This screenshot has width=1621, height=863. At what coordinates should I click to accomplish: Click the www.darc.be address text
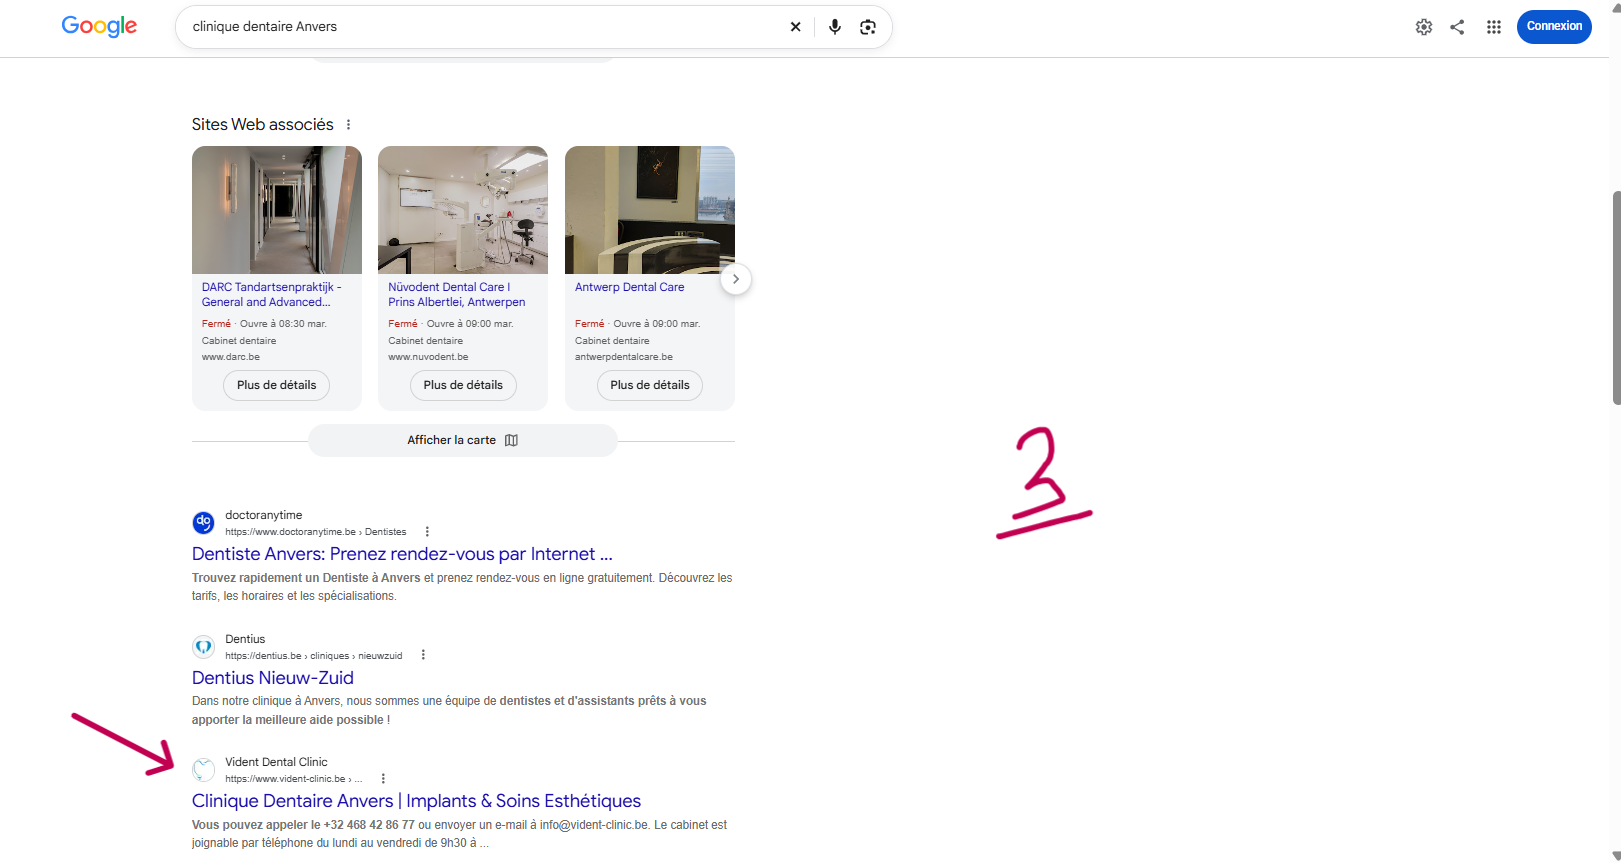[231, 357]
